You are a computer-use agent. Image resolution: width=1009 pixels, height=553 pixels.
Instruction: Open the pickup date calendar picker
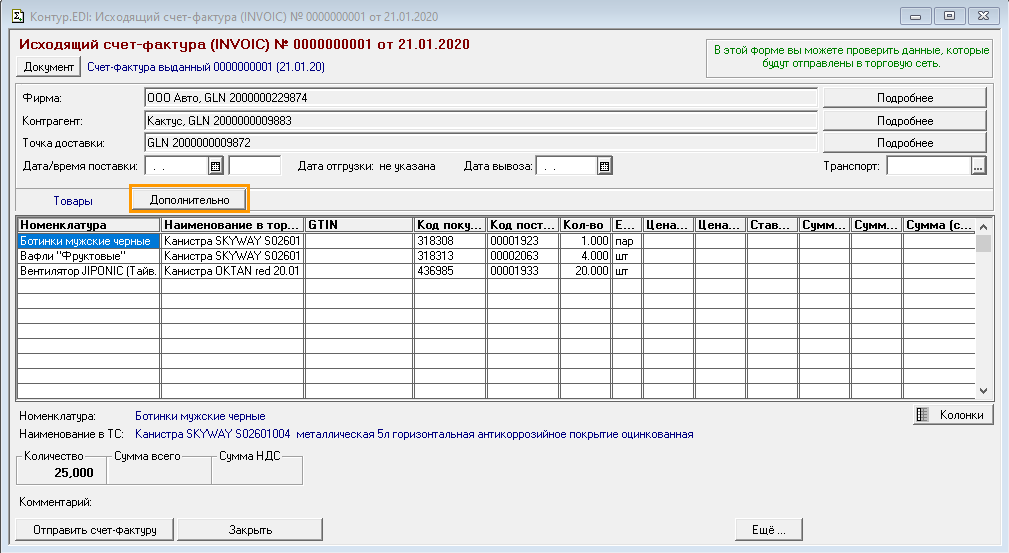coord(604,166)
